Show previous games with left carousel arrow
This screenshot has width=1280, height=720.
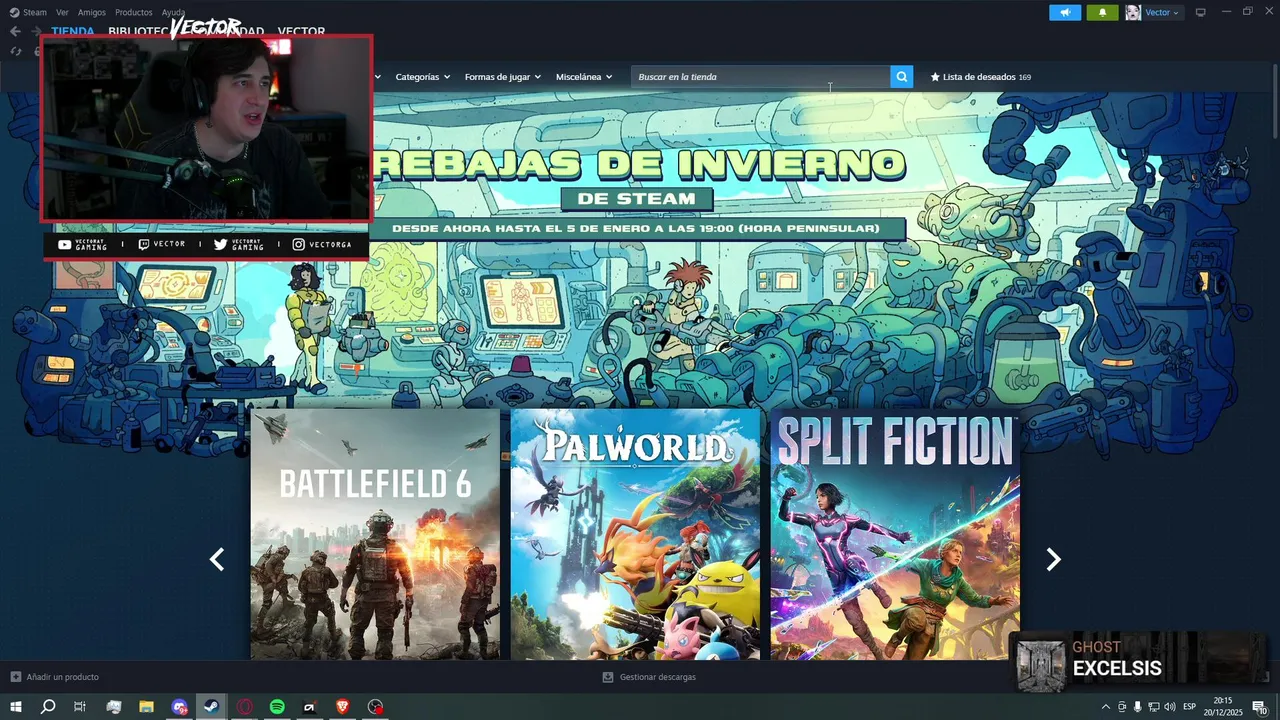[217, 560]
